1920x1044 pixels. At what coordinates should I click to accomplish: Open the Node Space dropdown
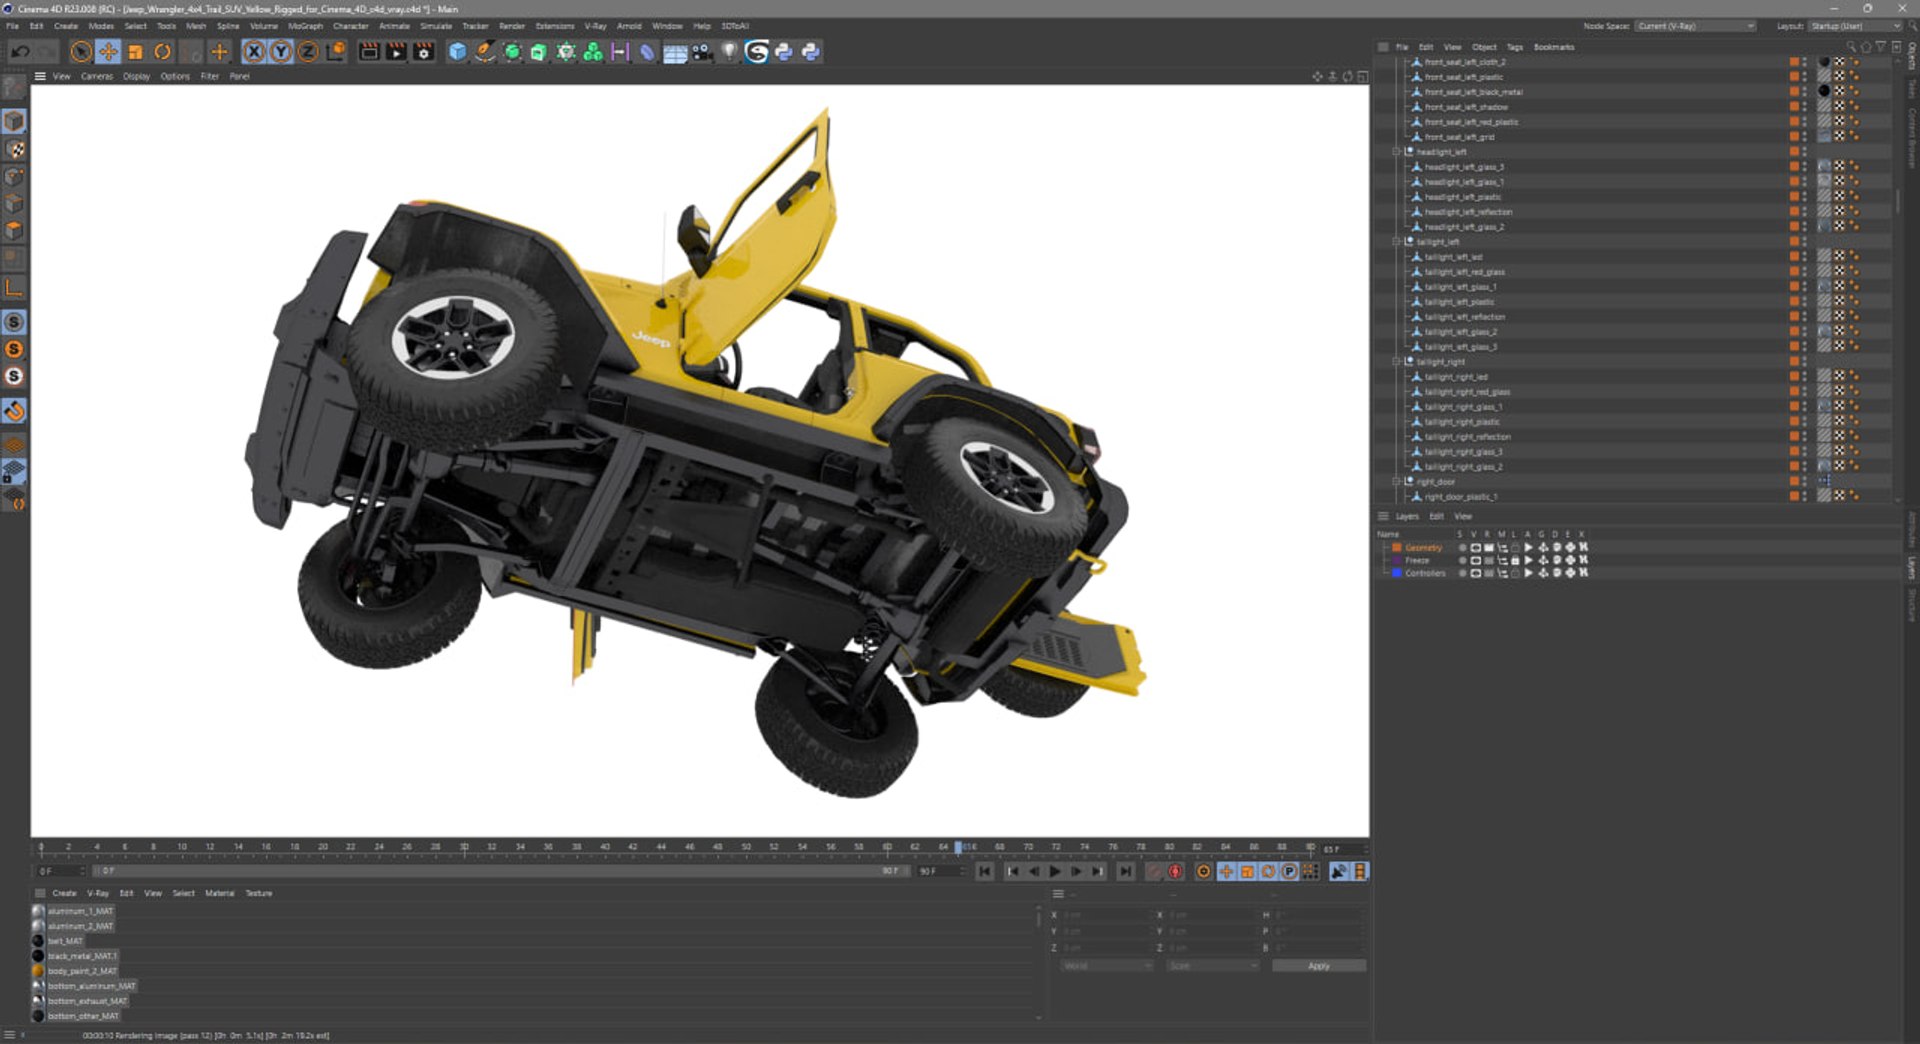click(x=1696, y=26)
